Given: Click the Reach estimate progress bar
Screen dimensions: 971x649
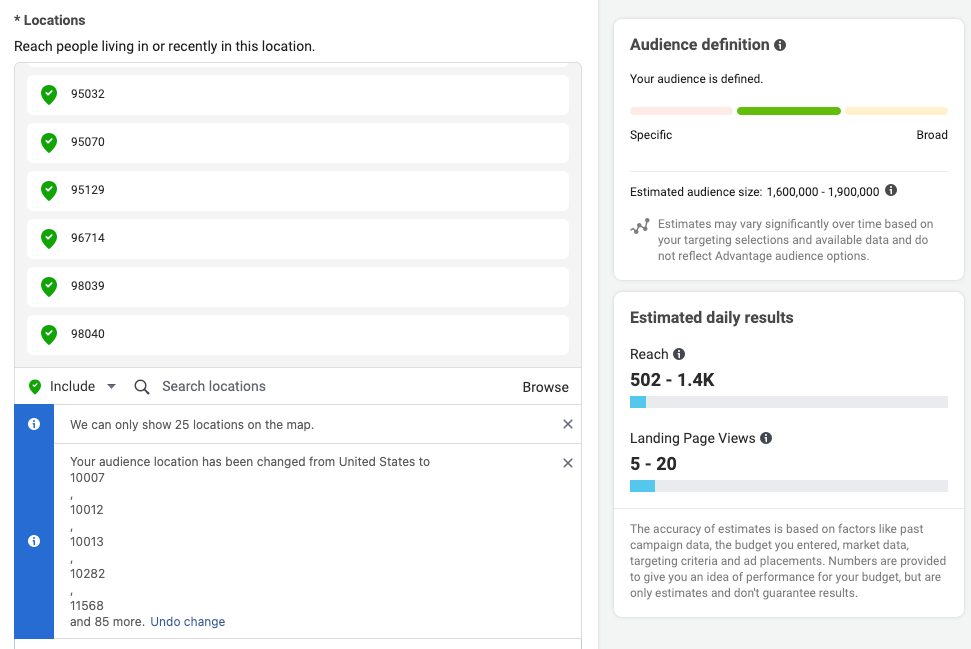Looking at the screenshot, I should click(788, 402).
